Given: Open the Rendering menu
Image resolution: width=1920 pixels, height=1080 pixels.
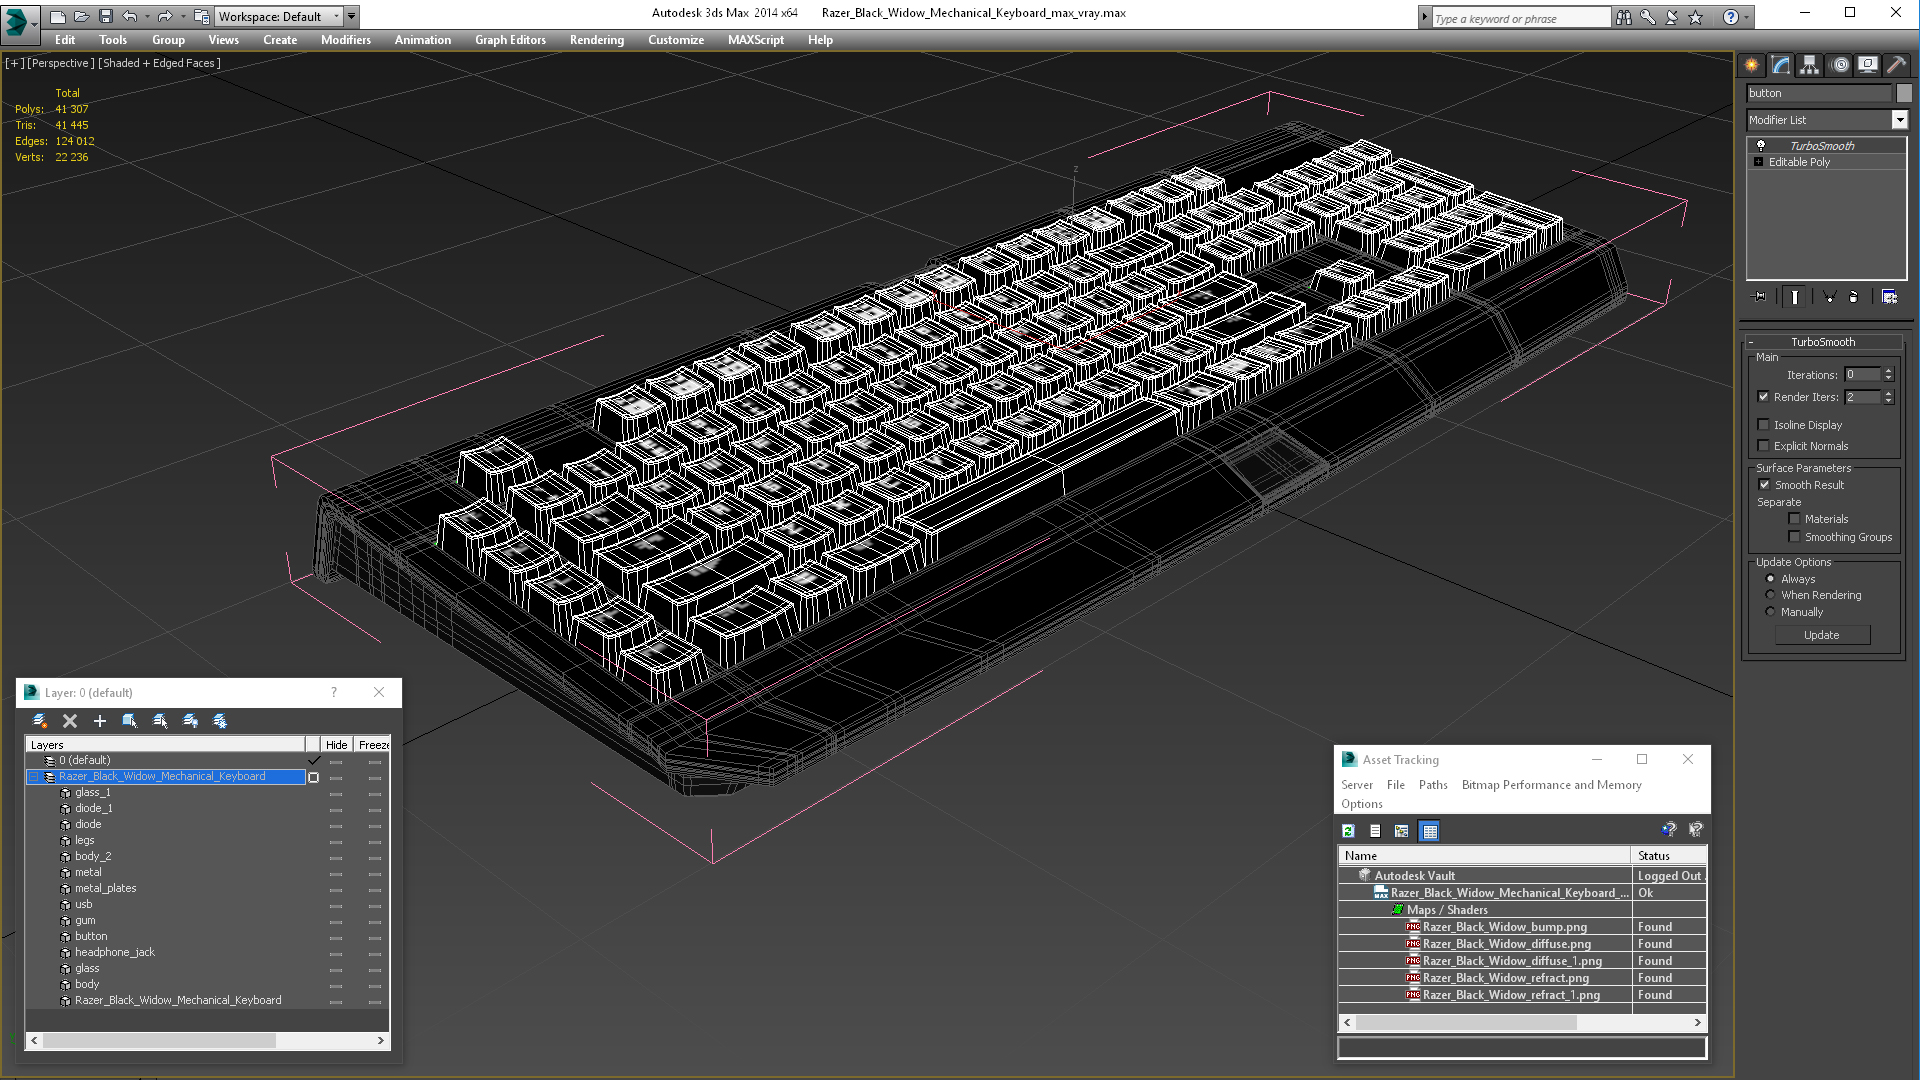Looking at the screenshot, I should (x=597, y=40).
